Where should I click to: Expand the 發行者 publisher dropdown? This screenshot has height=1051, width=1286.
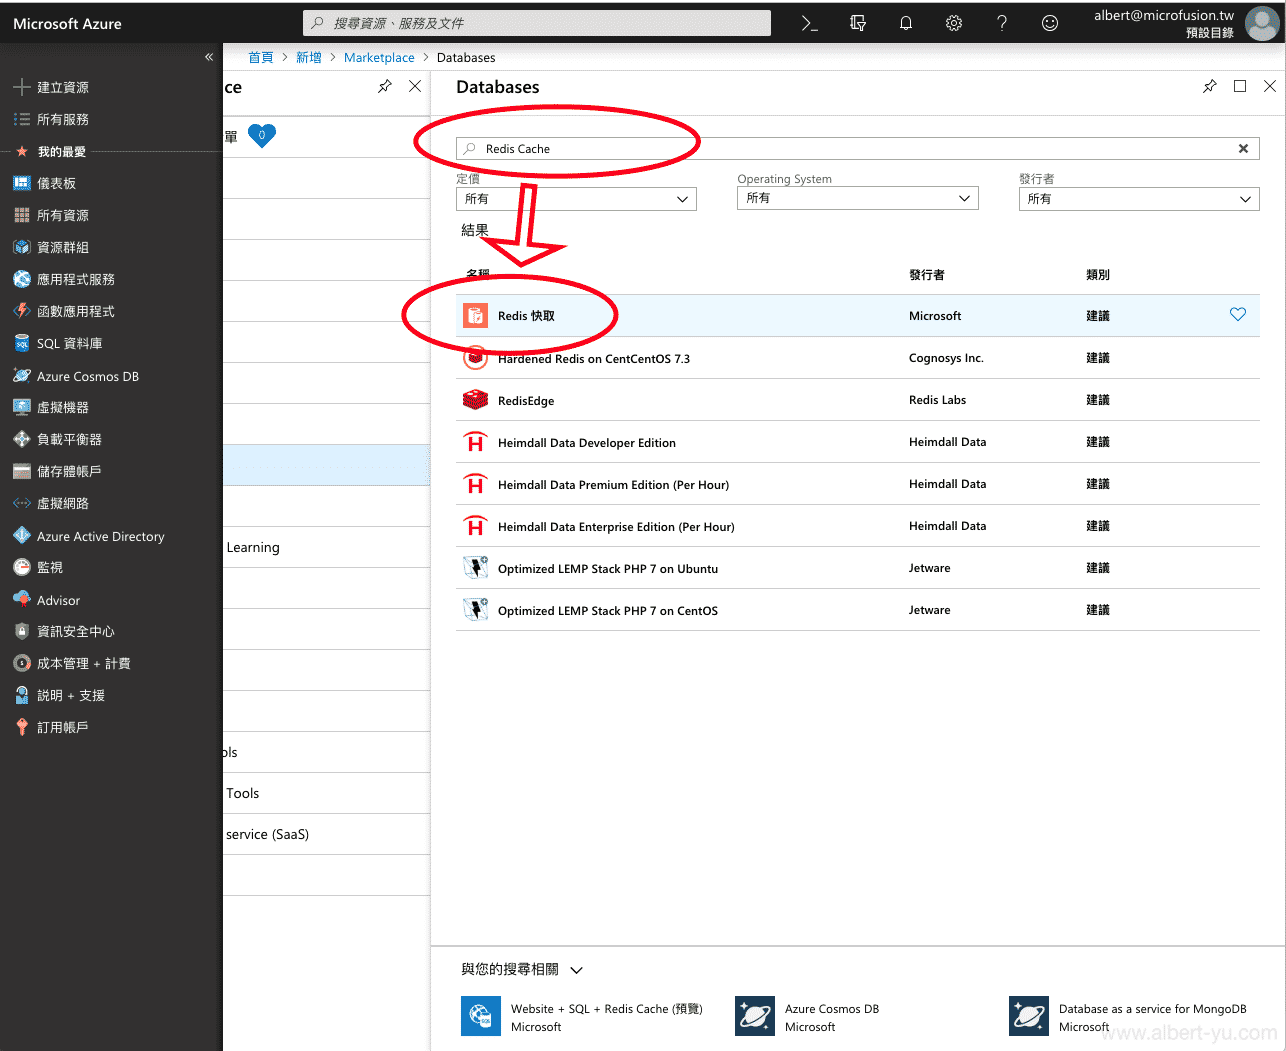click(1139, 198)
